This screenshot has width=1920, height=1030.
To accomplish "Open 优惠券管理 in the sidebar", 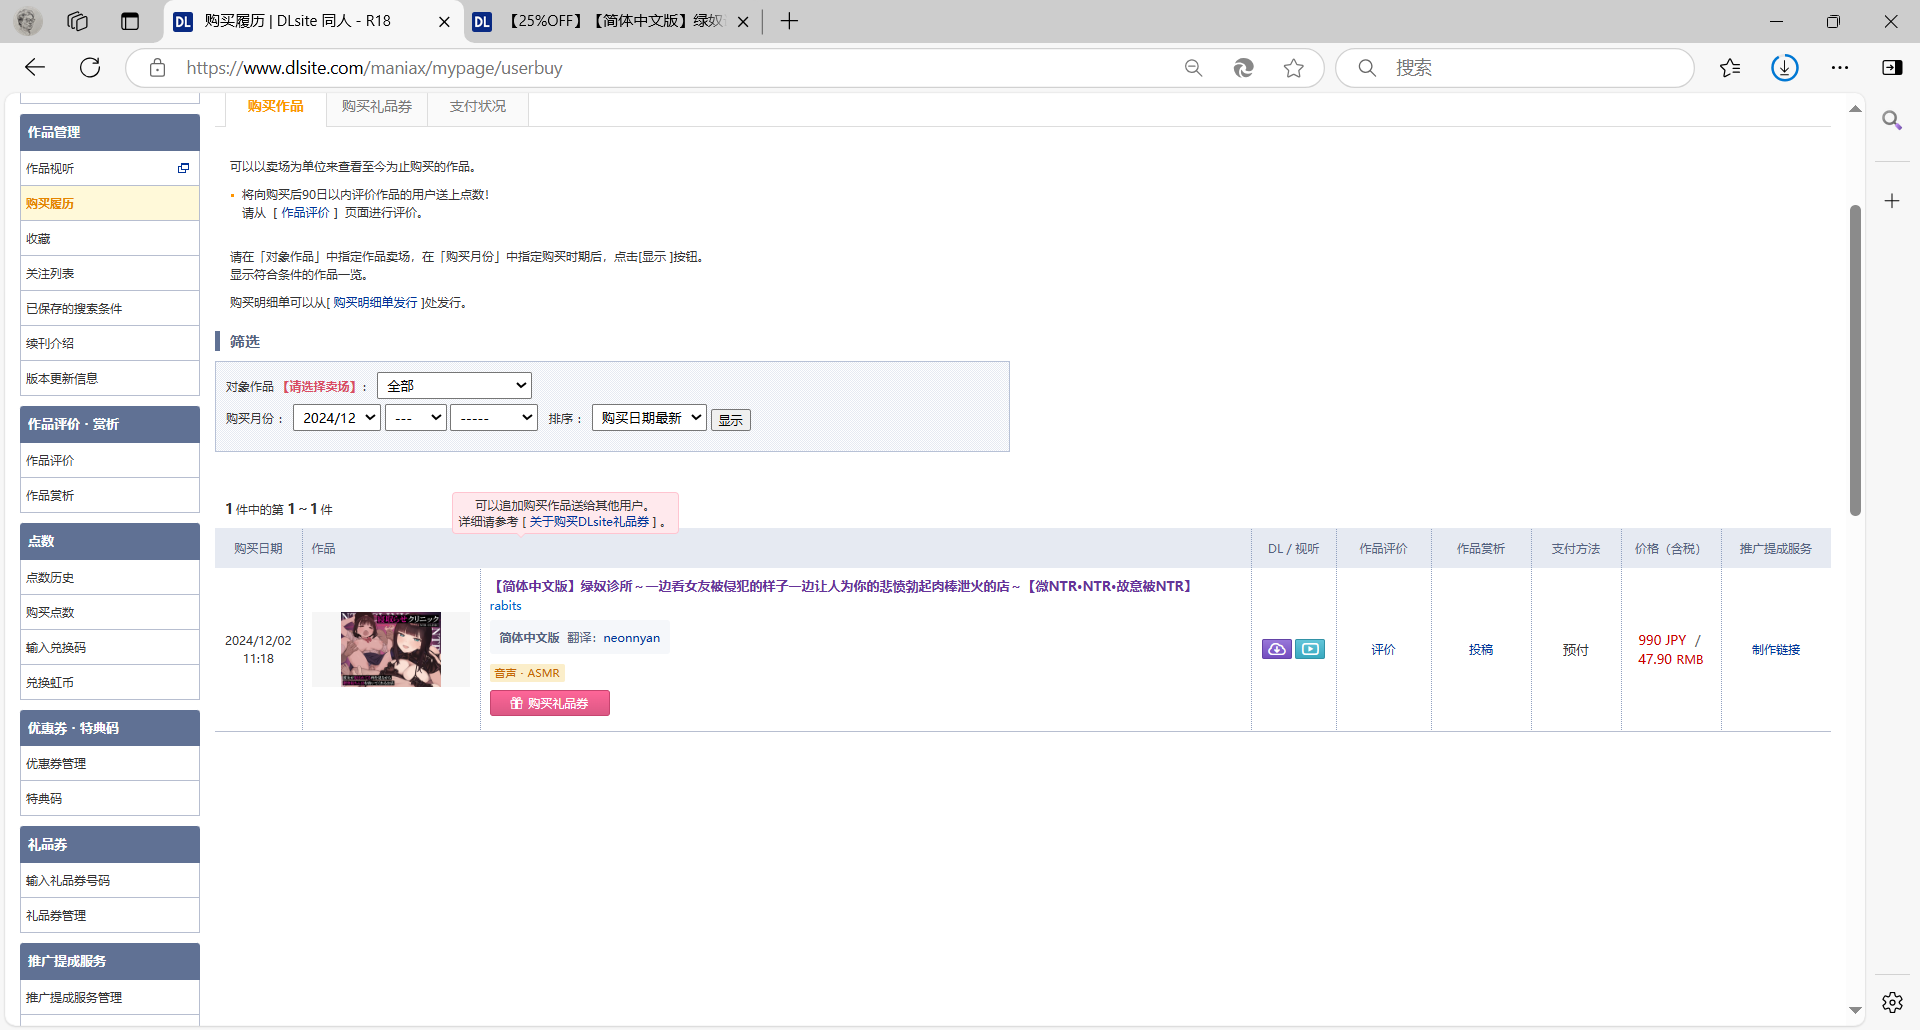I will [110, 763].
